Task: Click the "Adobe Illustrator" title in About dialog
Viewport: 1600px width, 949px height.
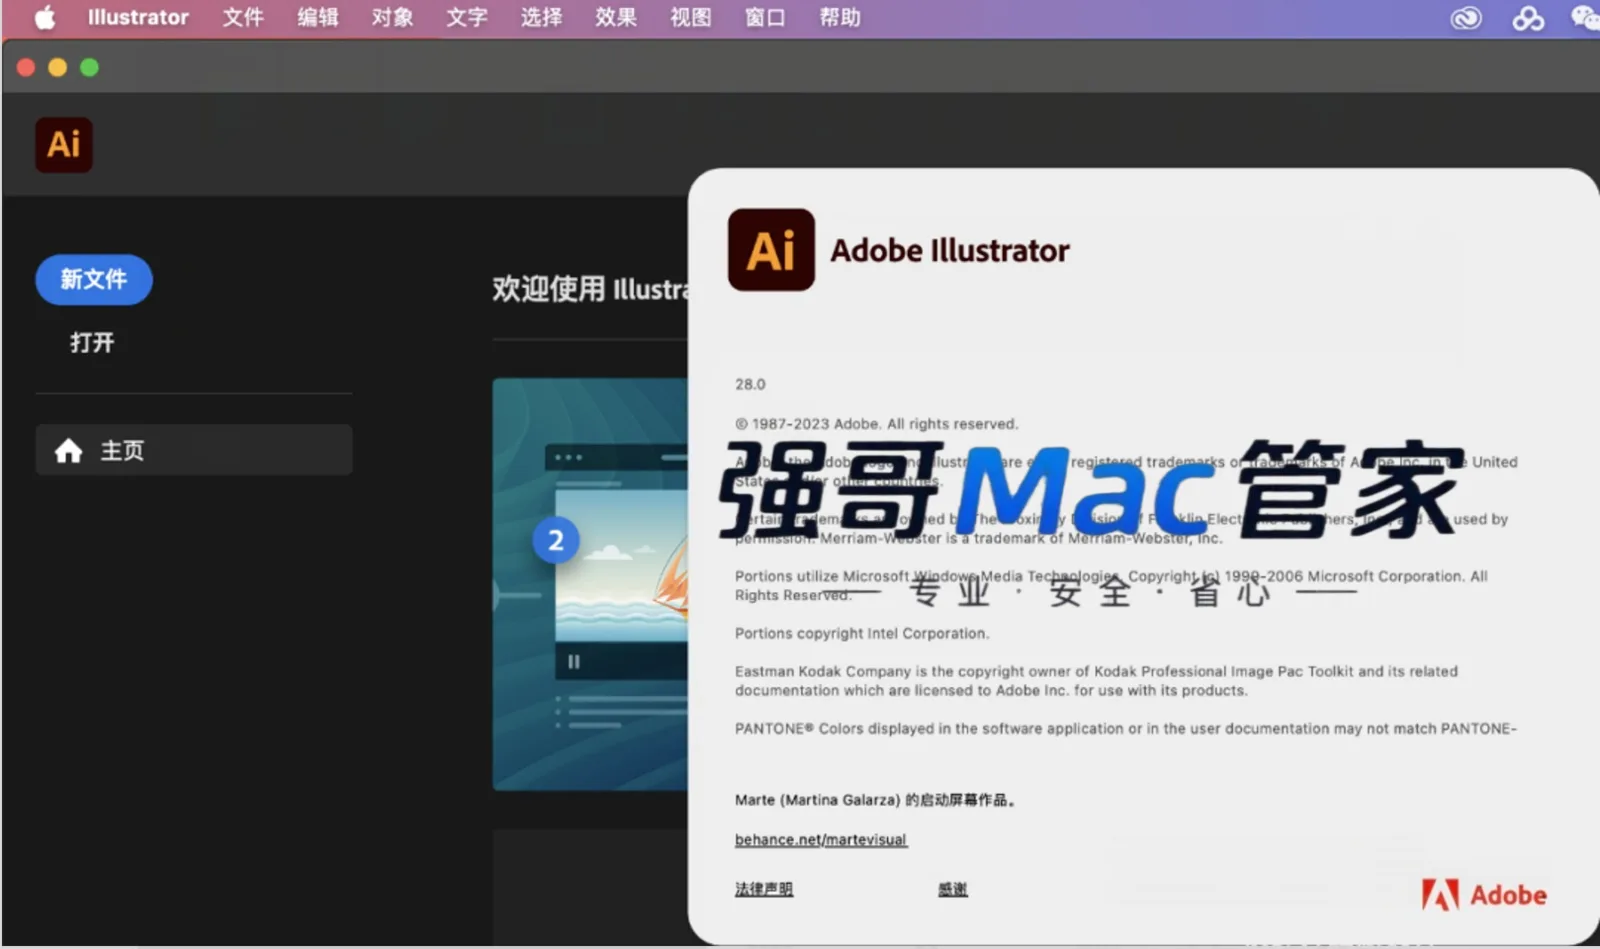Action: tap(950, 250)
